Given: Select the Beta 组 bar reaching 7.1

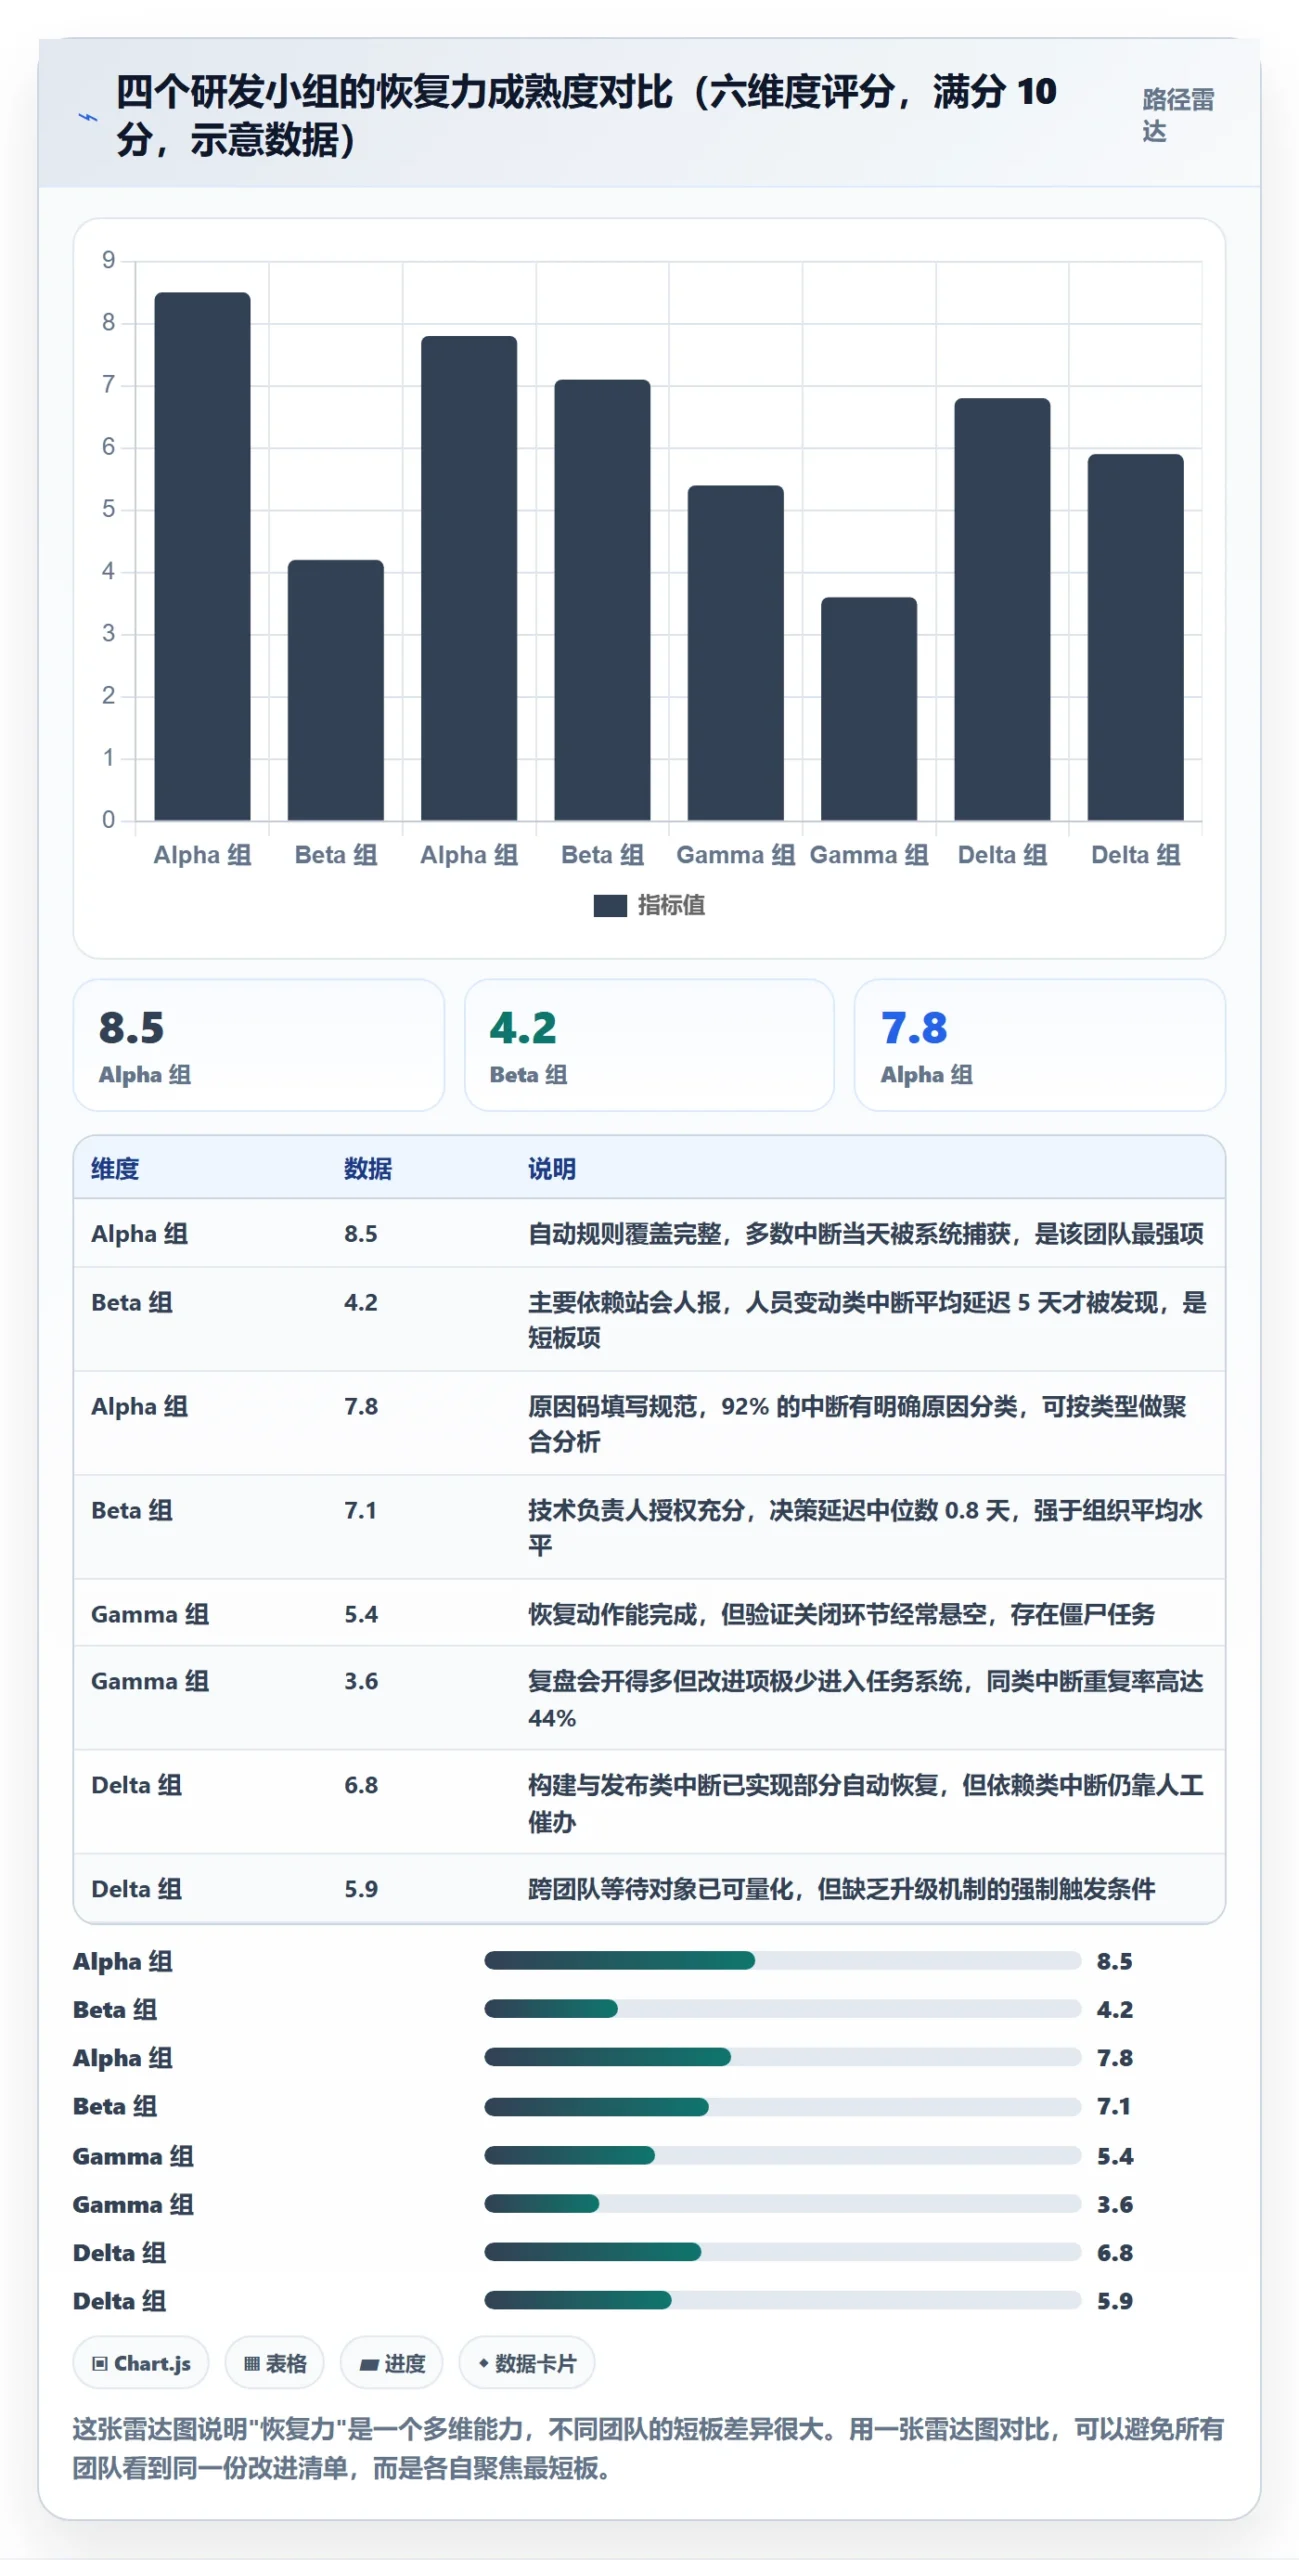Looking at the screenshot, I should (602, 600).
